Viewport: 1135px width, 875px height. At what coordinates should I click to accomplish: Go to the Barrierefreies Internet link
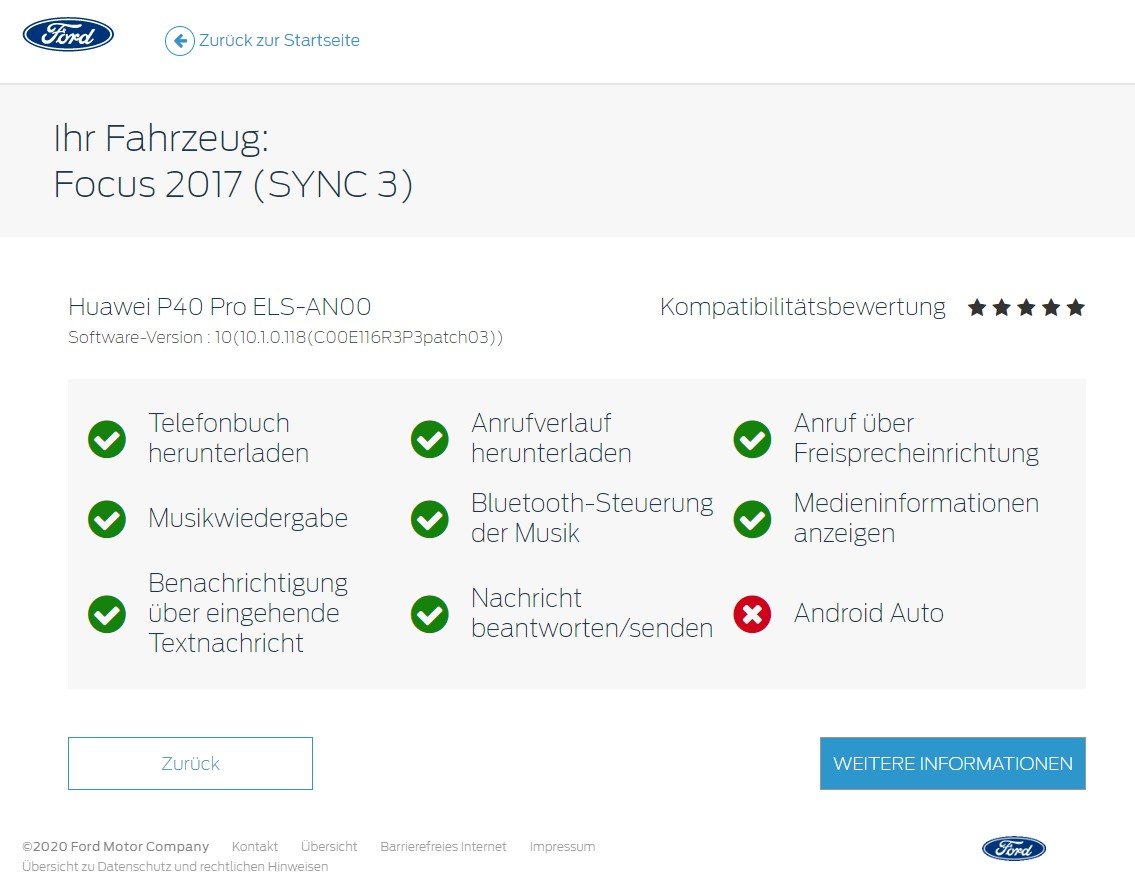pos(443,847)
